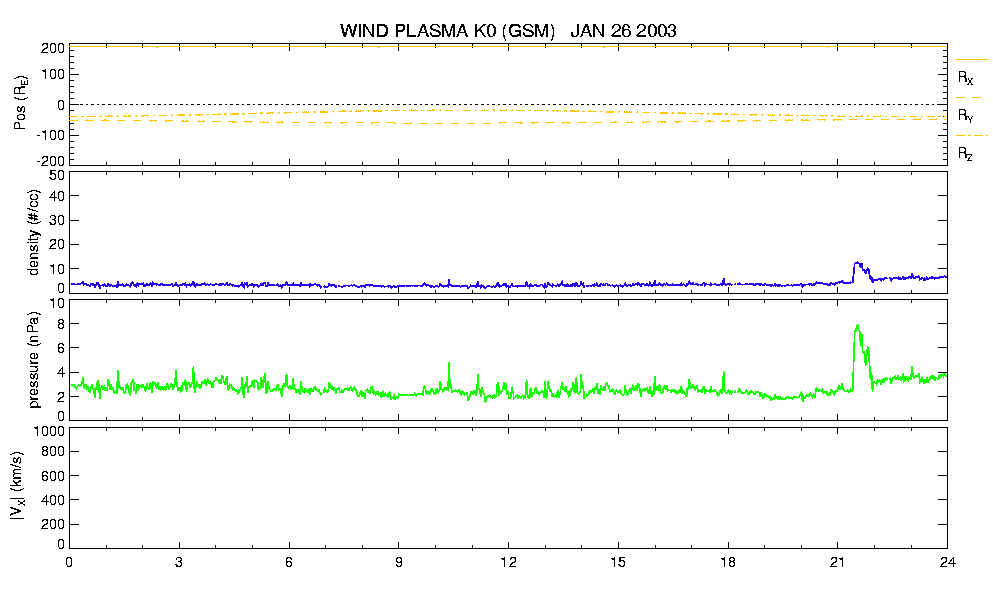Click the density (#/cc) axis label
The width and height of the screenshot is (993, 600).
(x=34, y=232)
